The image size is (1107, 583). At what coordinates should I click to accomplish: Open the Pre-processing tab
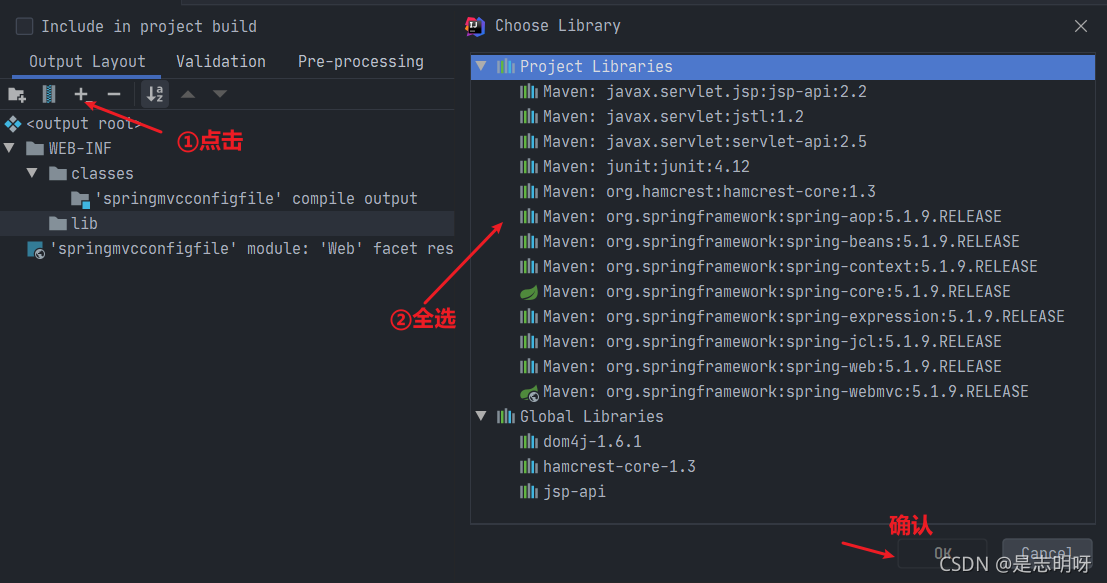tap(361, 61)
